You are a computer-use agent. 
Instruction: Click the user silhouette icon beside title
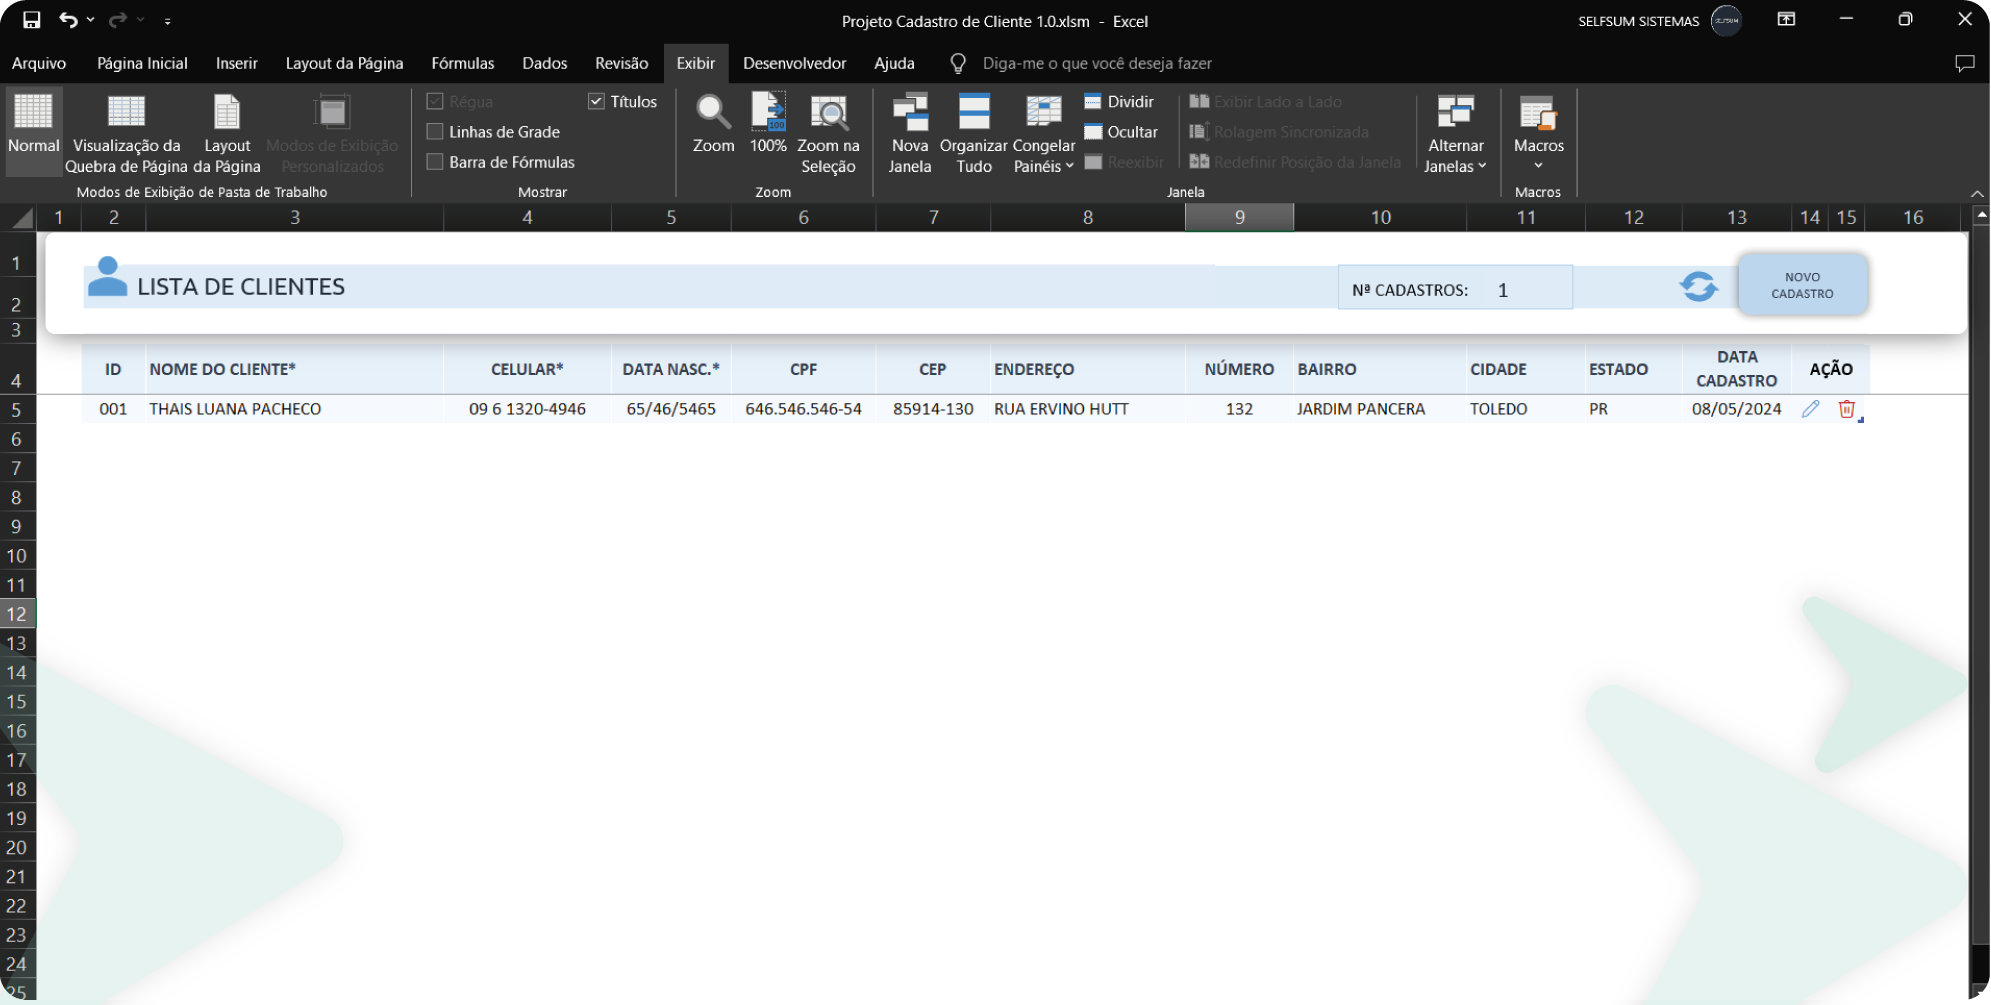107,277
